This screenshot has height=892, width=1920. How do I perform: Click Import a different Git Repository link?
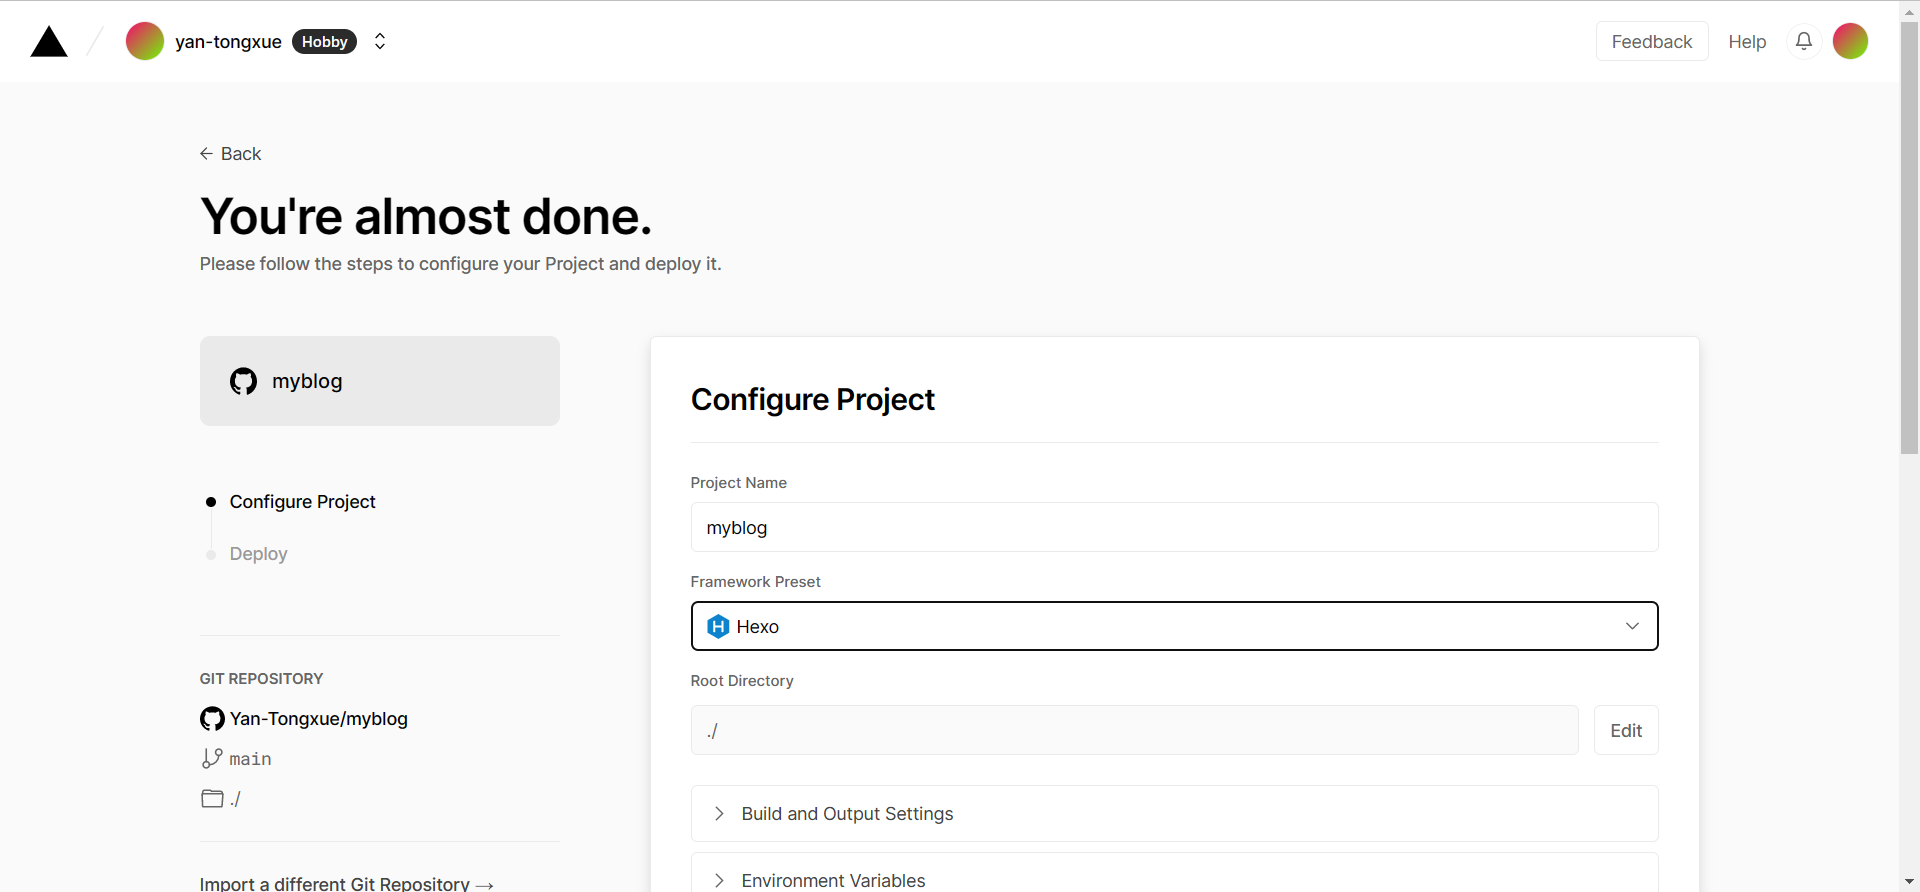(x=346, y=883)
